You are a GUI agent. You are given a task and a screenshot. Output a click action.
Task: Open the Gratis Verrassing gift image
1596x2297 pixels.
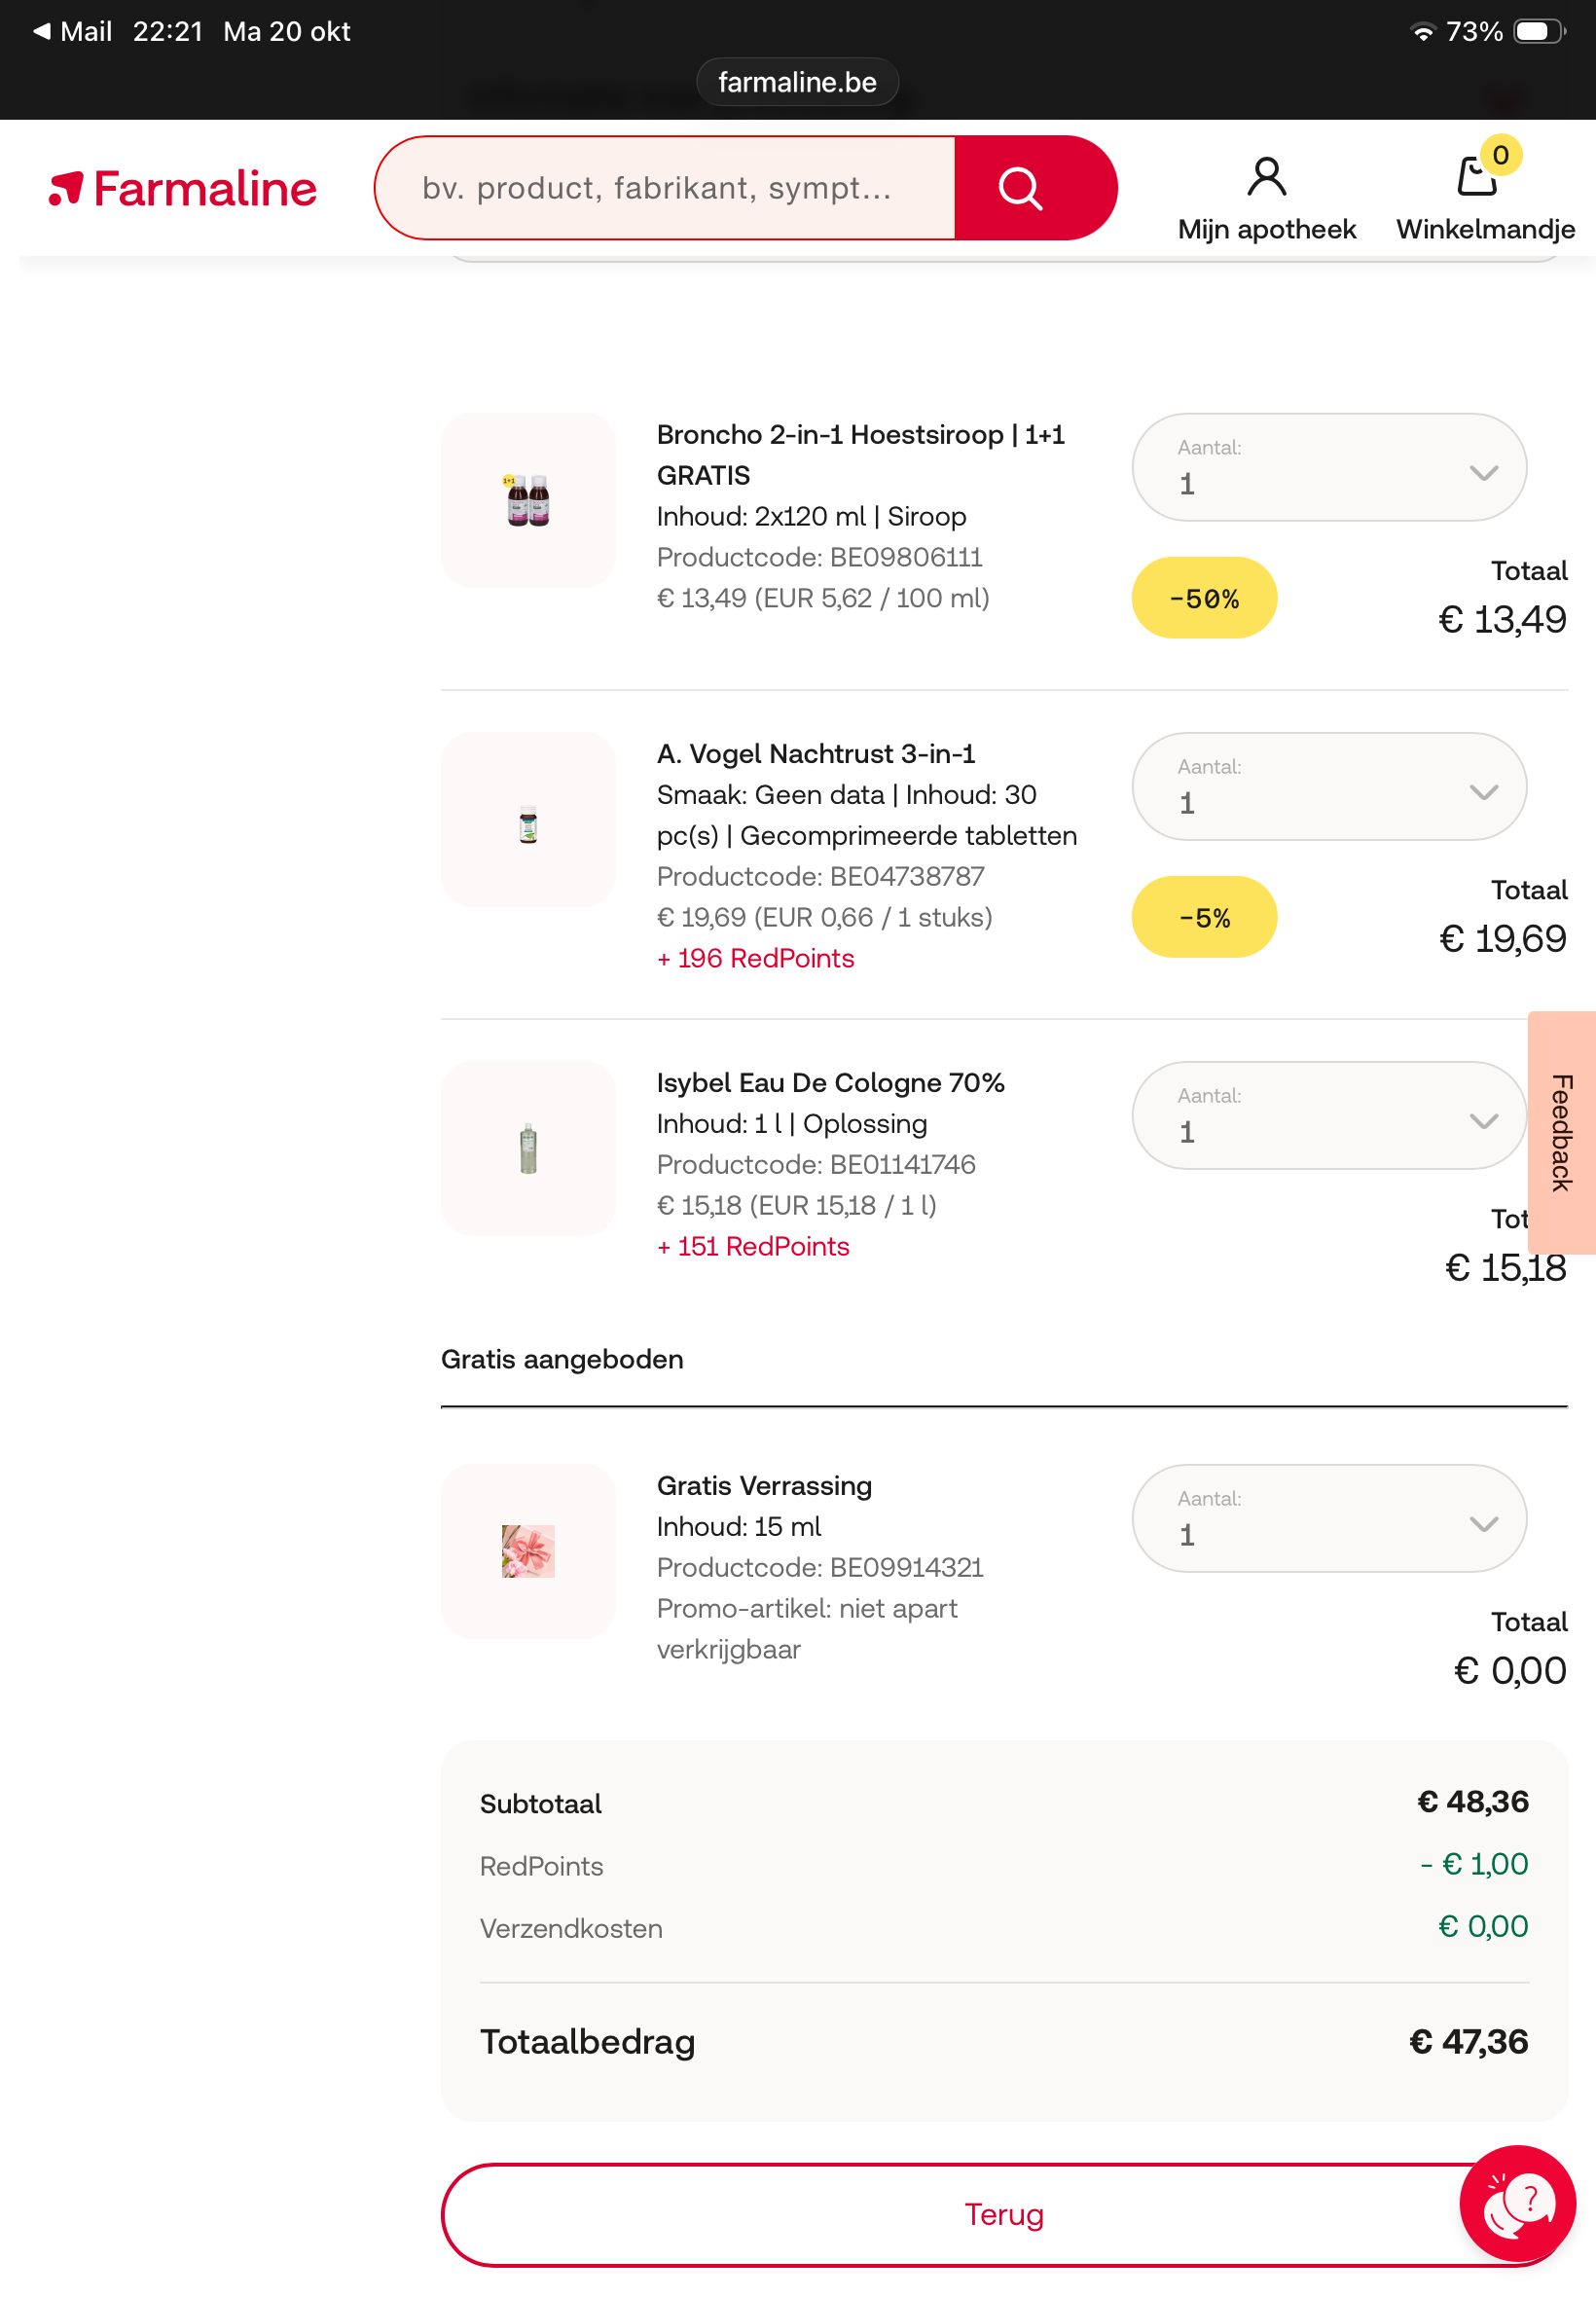click(528, 1551)
